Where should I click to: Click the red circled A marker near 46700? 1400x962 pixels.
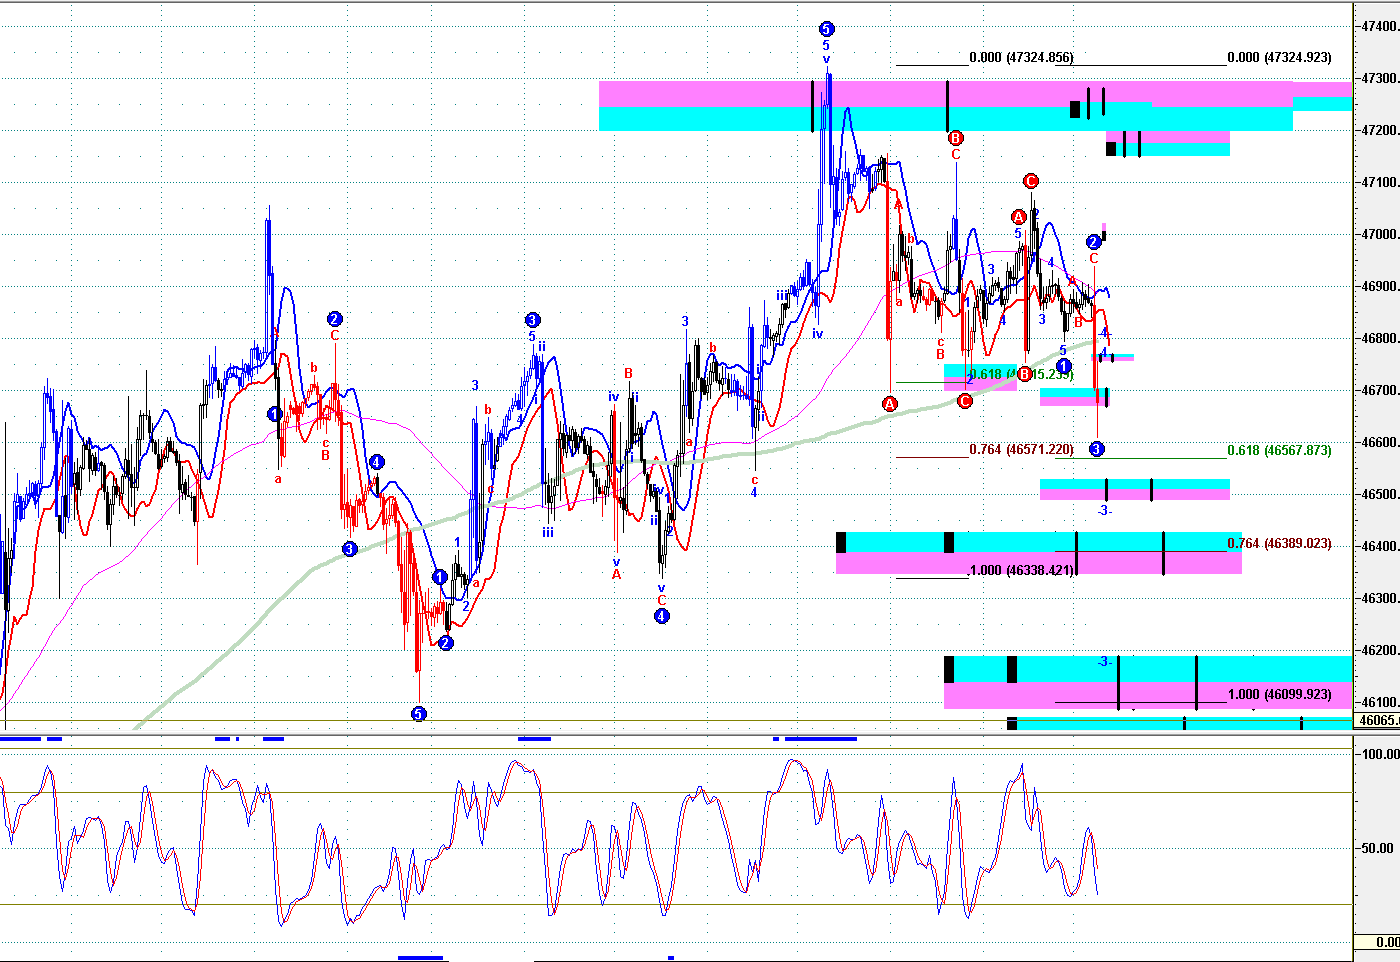pyautogui.click(x=890, y=403)
